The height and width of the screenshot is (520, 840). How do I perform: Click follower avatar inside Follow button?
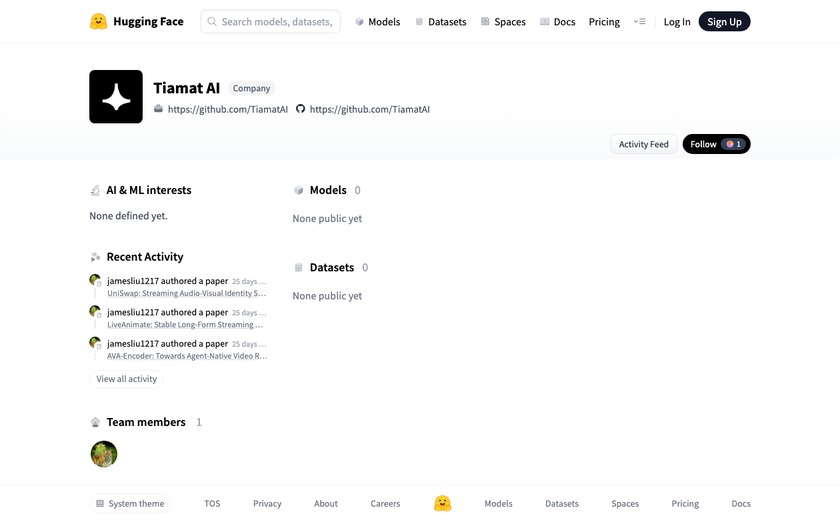[x=730, y=144]
